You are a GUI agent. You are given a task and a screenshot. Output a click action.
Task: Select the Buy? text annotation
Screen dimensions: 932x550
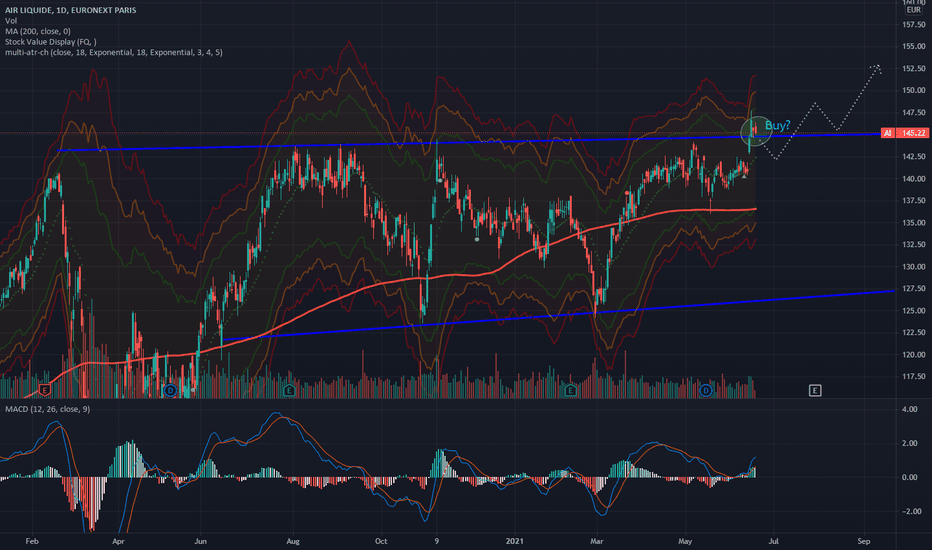777,125
